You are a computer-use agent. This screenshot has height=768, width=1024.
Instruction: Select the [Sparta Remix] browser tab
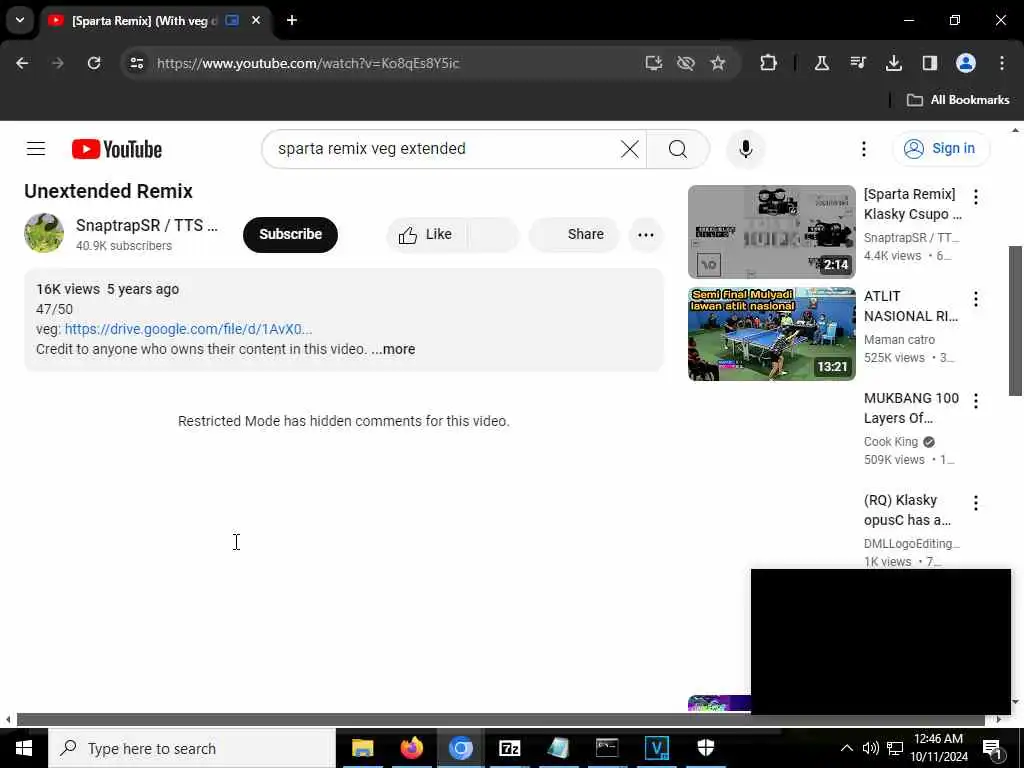click(146, 21)
